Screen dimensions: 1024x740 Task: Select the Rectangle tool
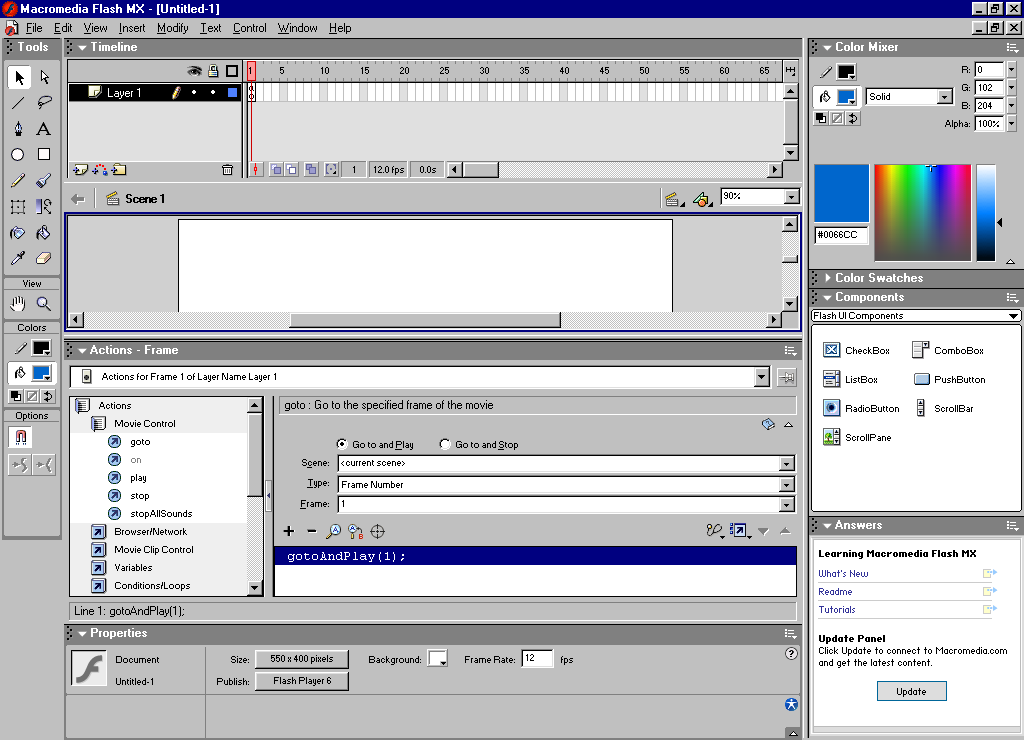pos(44,155)
